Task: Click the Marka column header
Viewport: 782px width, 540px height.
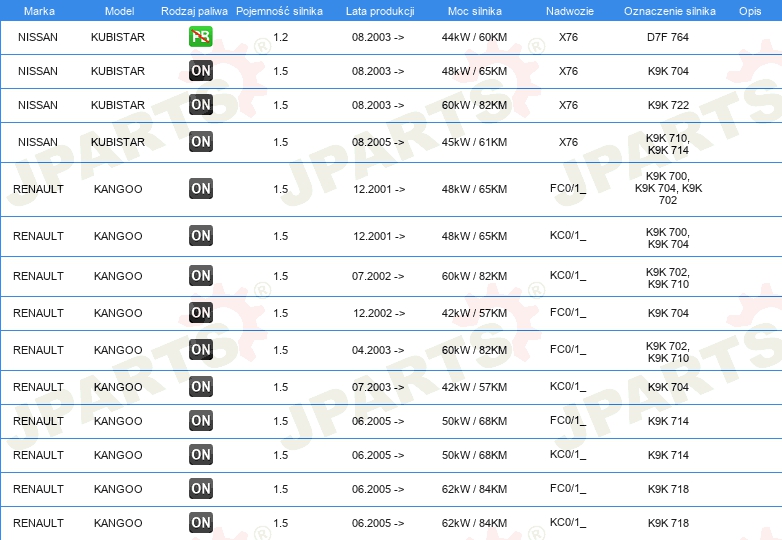Action: point(39,11)
